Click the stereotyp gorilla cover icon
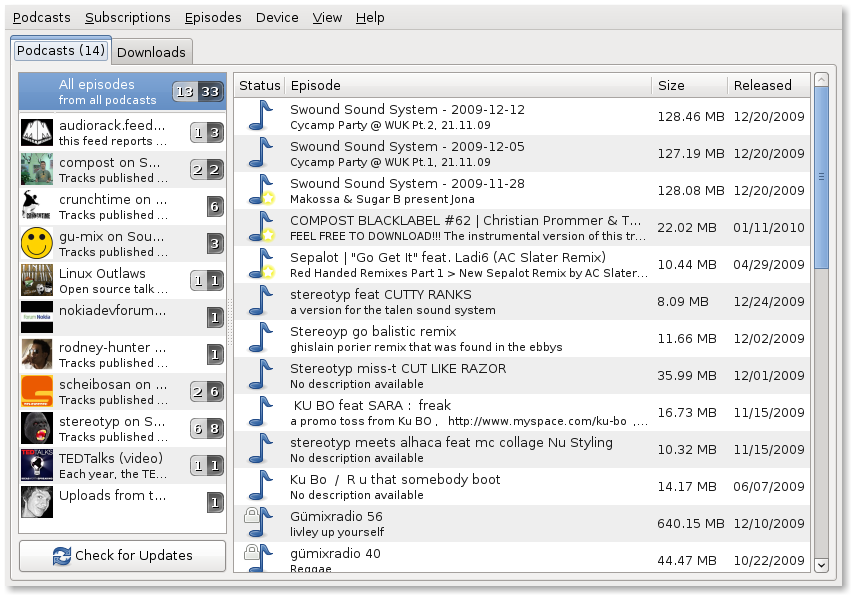Viewport: 851px width, 595px height. tap(37, 428)
